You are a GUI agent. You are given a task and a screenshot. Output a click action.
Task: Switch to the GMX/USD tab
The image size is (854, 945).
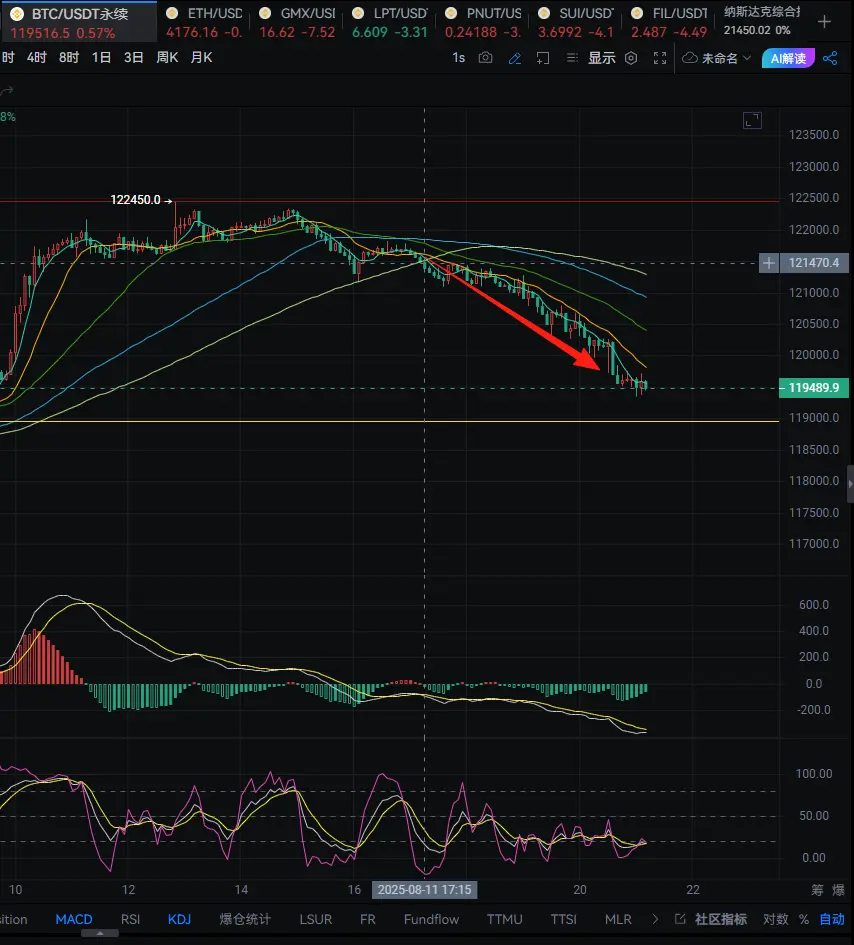pos(297,22)
